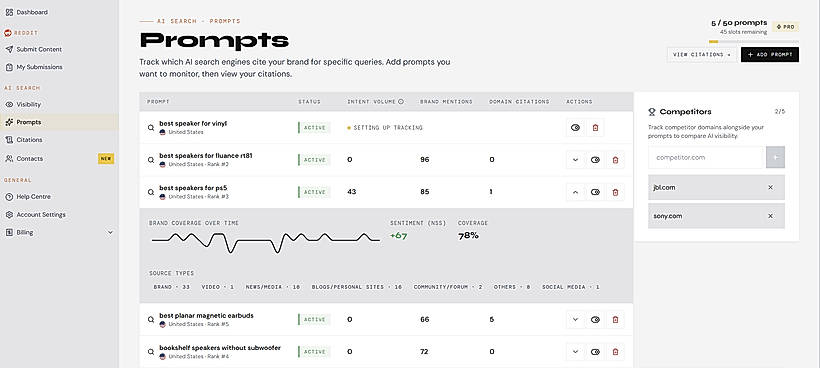Click the sentiment value +67
The width and height of the screenshot is (820, 368).
pyautogui.click(x=398, y=236)
